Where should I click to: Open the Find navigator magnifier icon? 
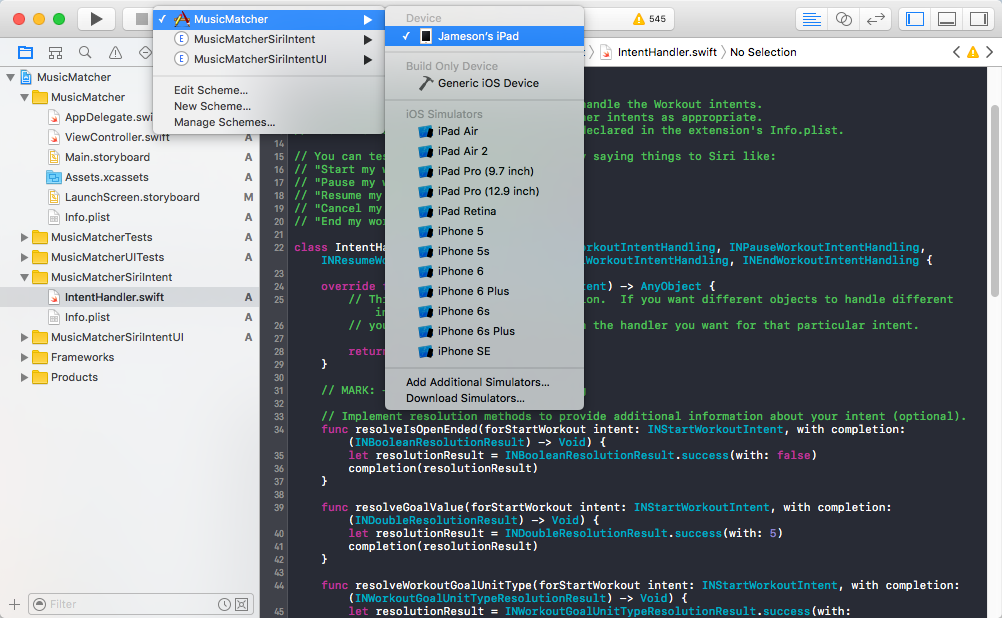85,53
